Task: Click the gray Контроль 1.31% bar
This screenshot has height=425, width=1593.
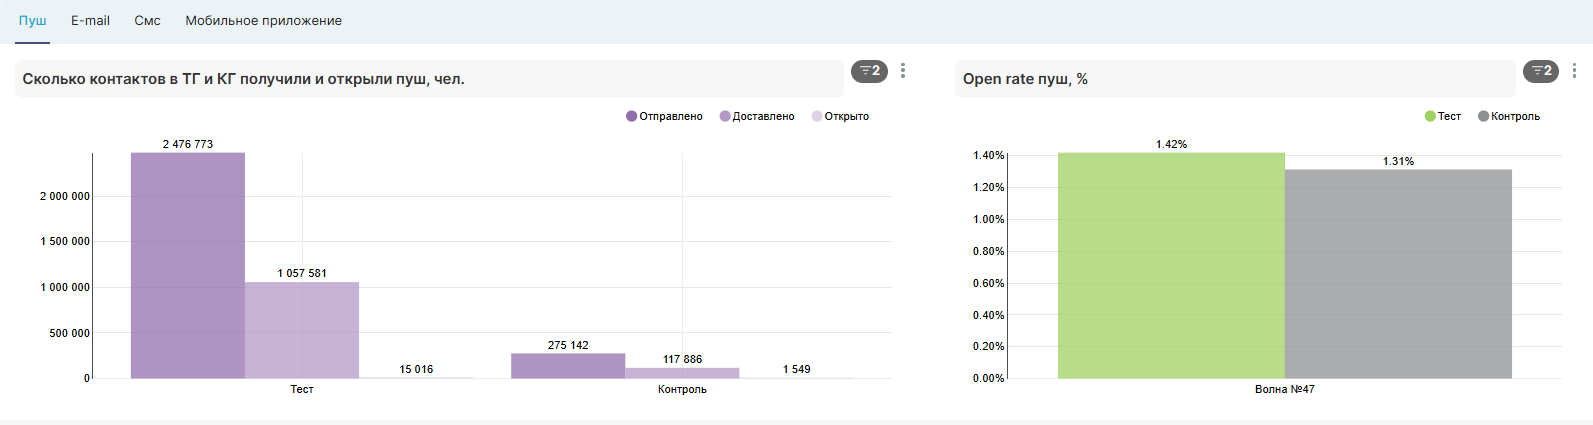Action: (1398, 274)
